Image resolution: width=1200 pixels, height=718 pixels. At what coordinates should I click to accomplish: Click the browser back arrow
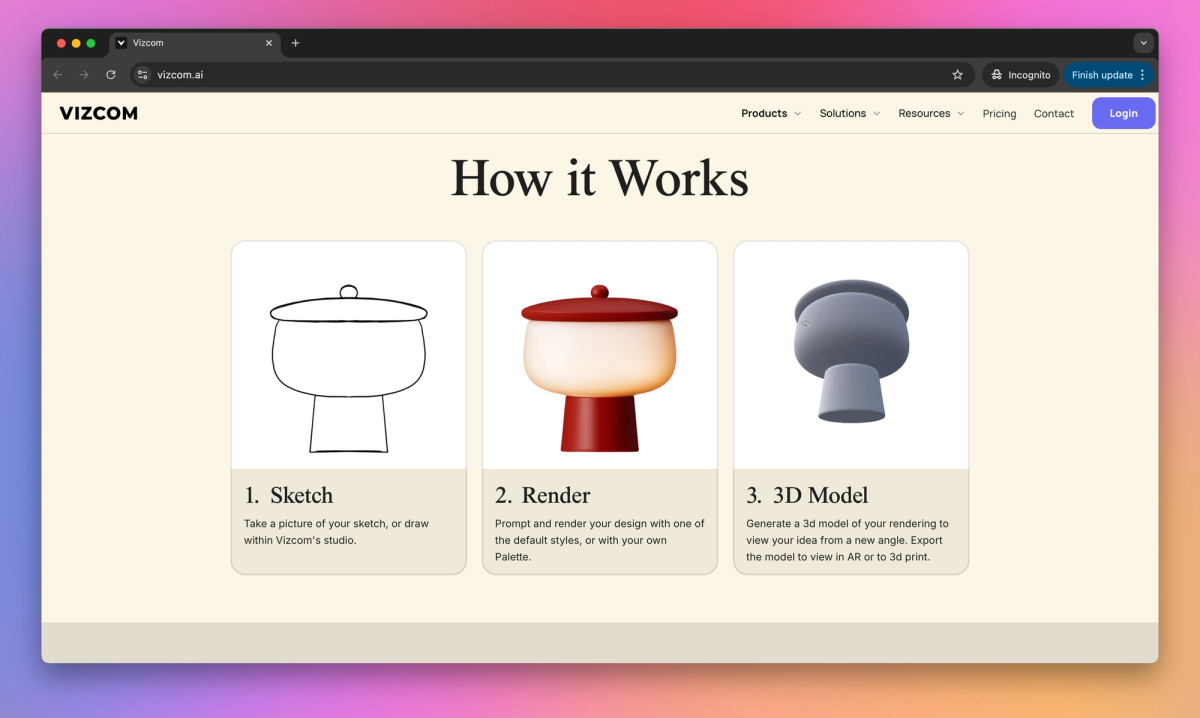57,75
